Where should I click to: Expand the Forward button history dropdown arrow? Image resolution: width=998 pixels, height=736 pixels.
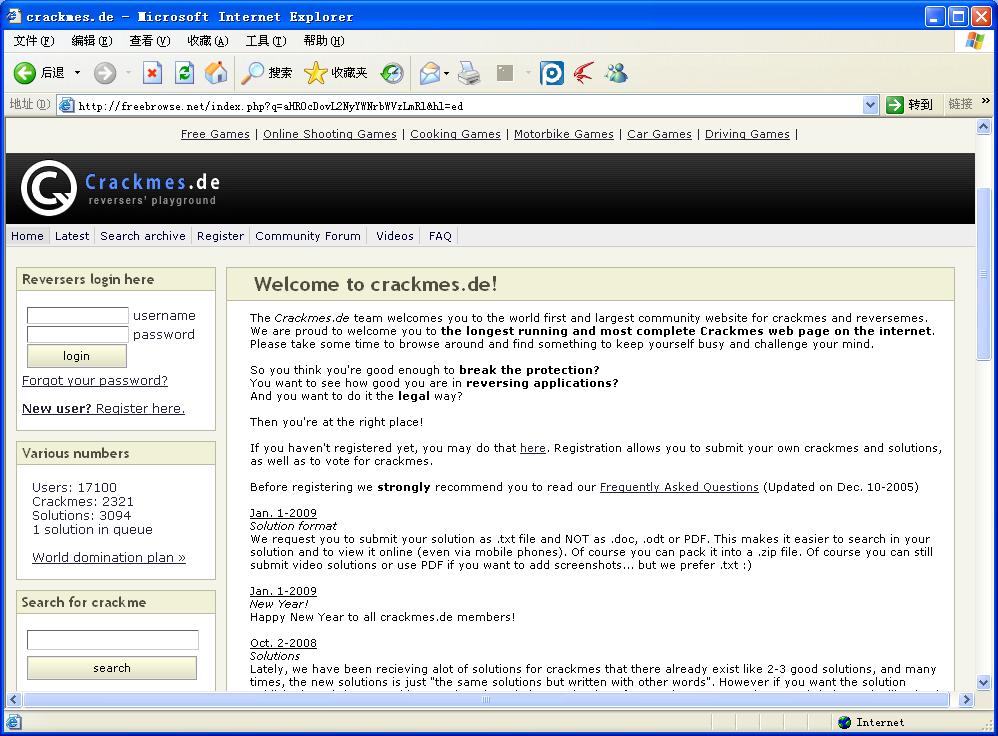pos(128,73)
